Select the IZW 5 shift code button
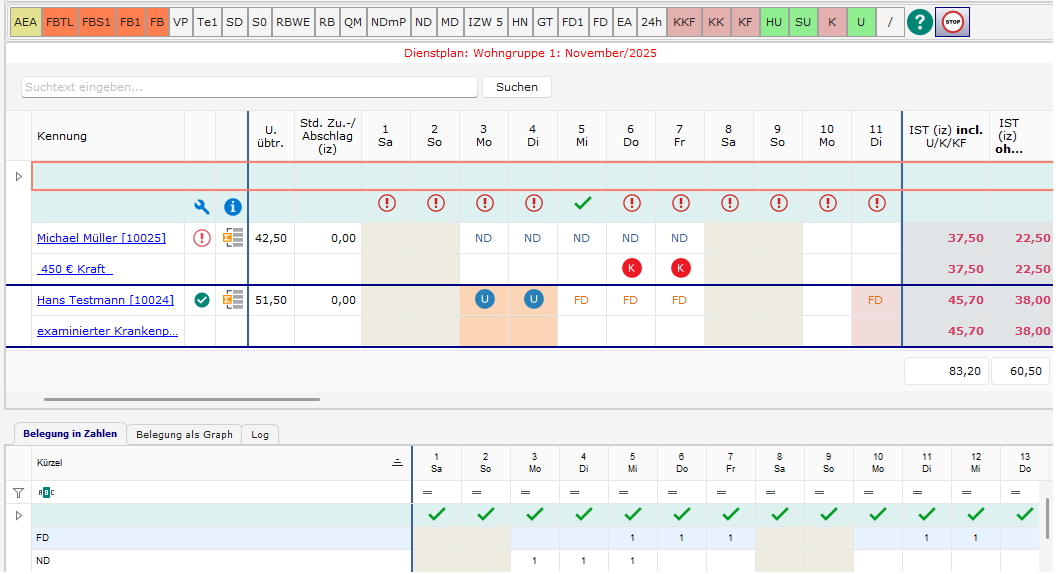The height and width of the screenshot is (574, 1058). [x=485, y=21]
